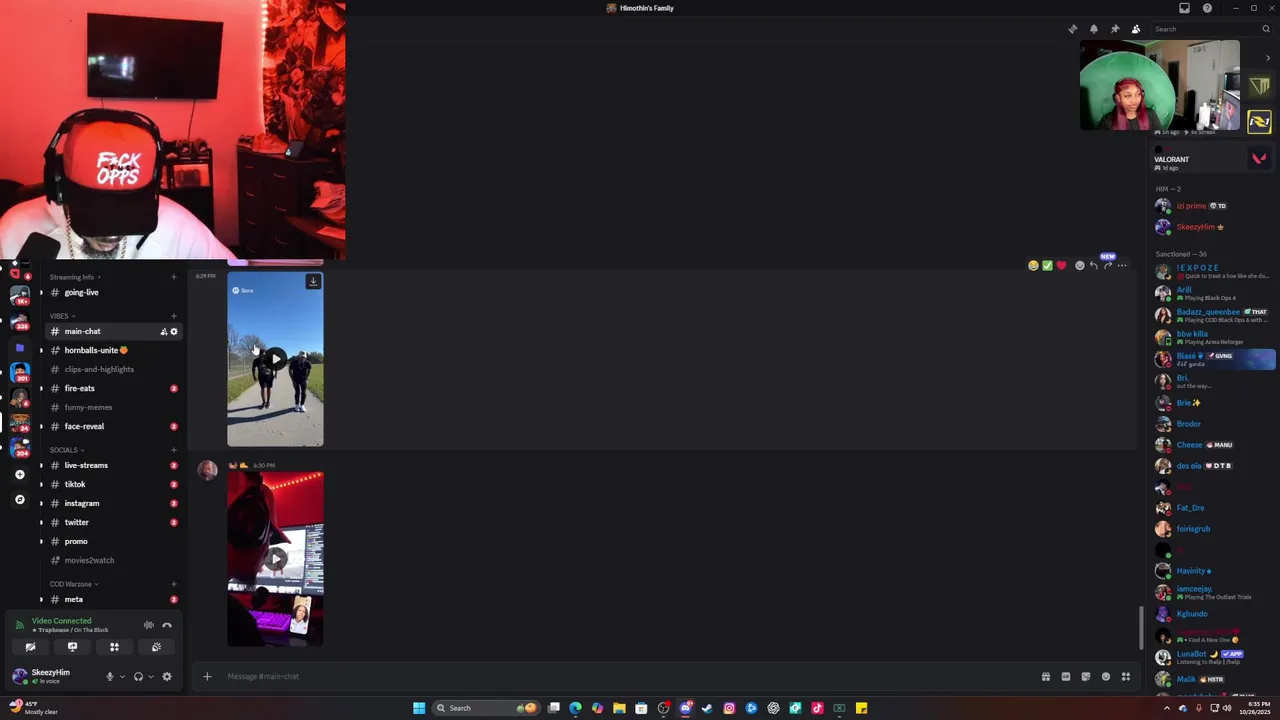Play the red-lit room video
This screenshot has height=720, width=1280.
click(275, 559)
